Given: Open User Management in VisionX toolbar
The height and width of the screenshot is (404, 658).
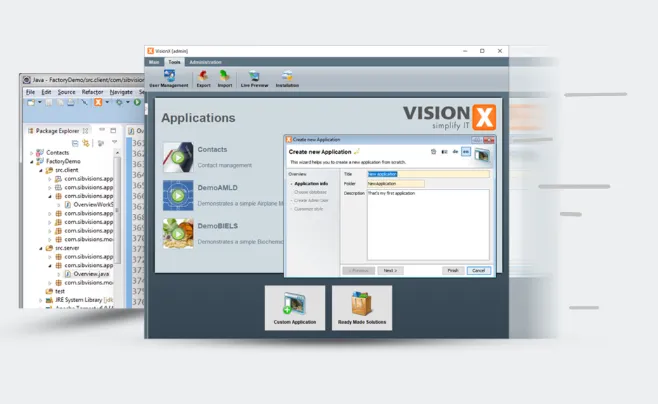Looking at the screenshot, I should pyautogui.click(x=169, y=78).
